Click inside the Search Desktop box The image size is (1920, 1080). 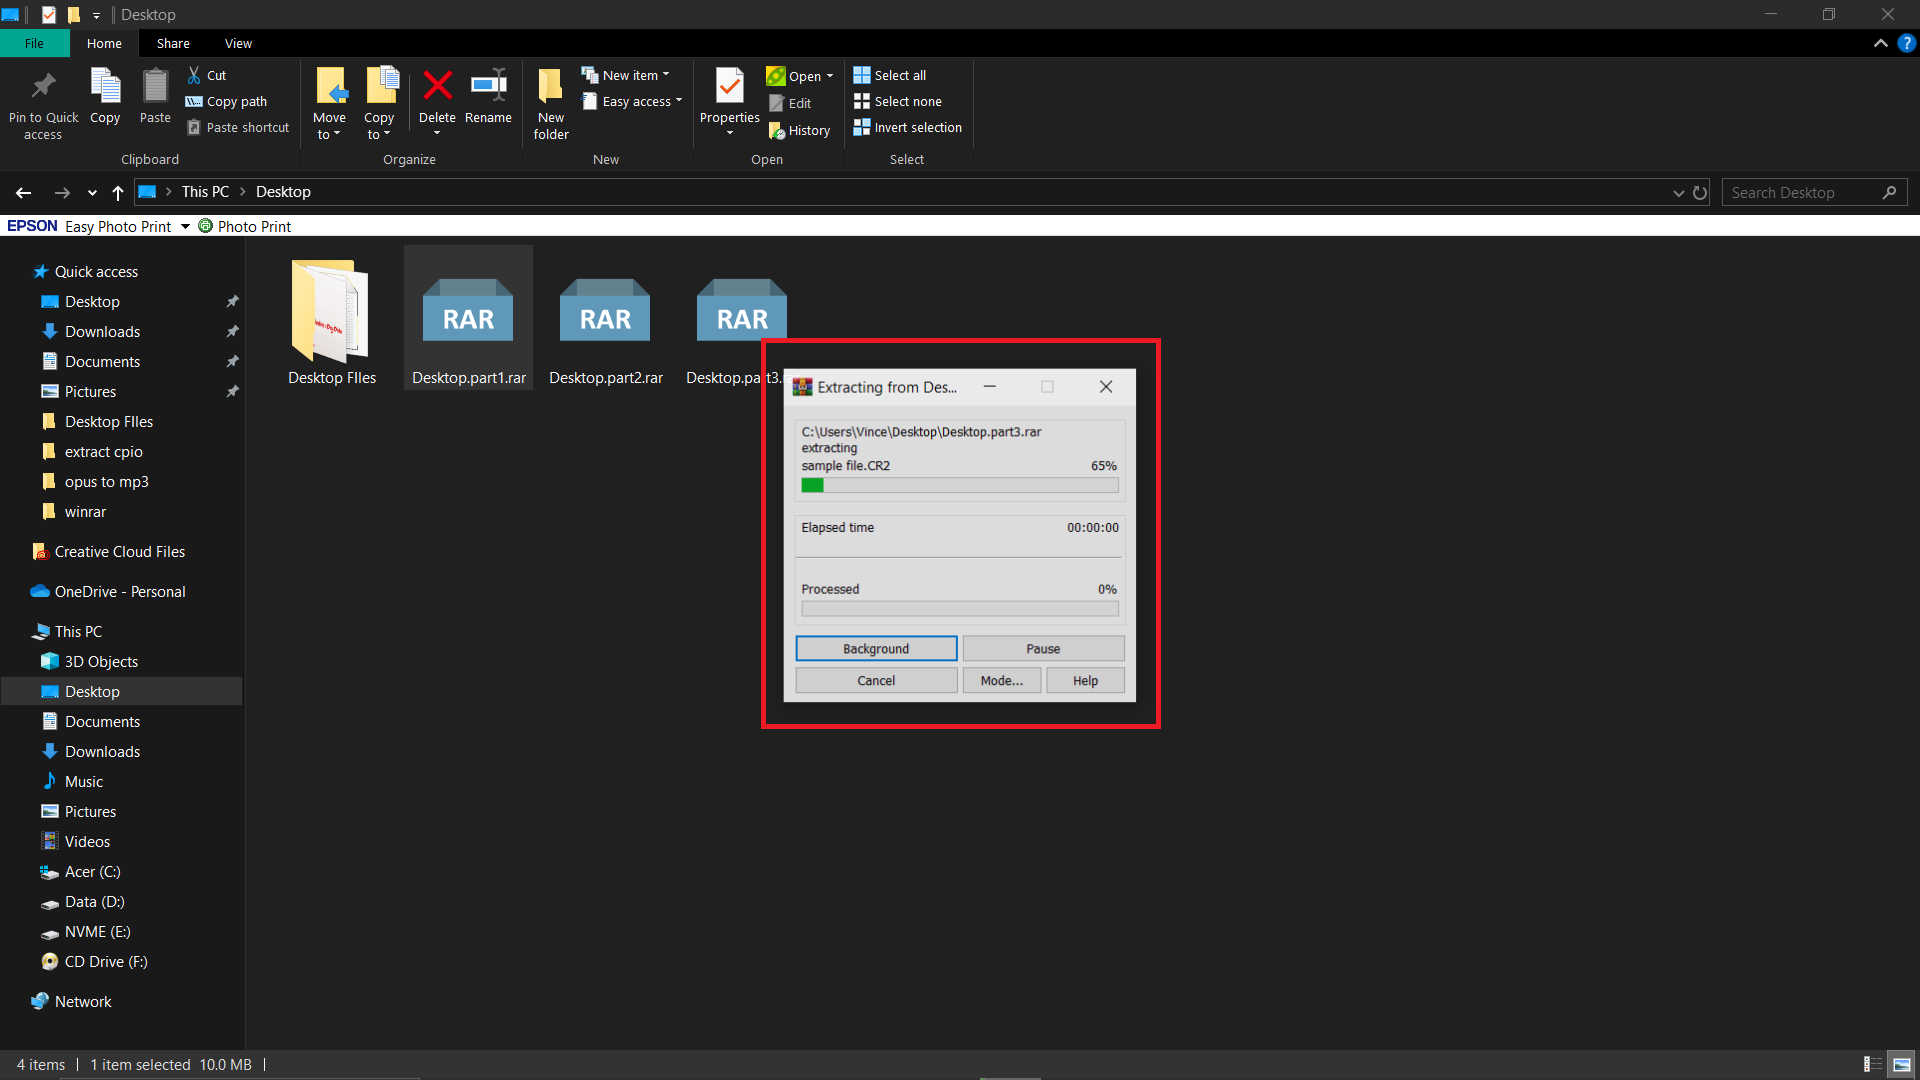(x=1800, y=192)
